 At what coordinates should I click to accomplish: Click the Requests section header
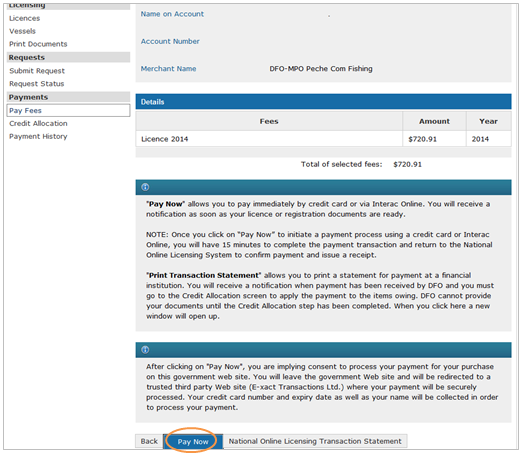[68, 57]
